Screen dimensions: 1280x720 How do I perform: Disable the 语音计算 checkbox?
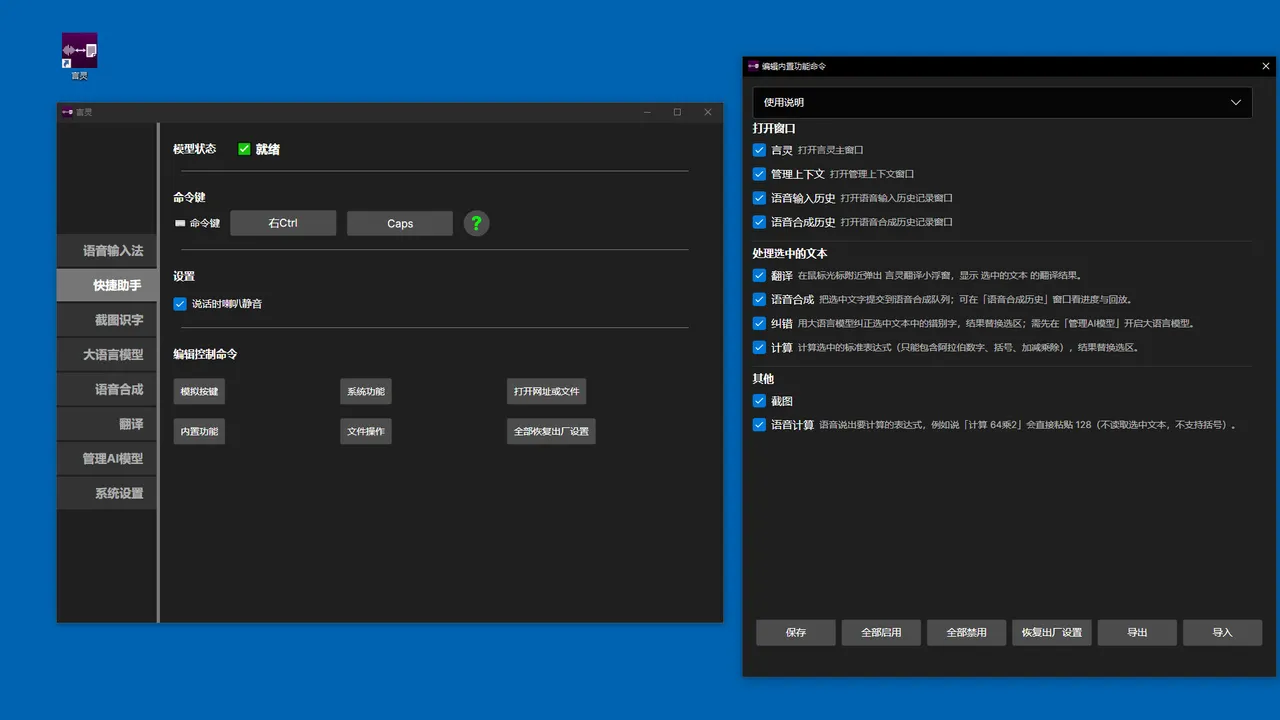[x=759, y=424]
